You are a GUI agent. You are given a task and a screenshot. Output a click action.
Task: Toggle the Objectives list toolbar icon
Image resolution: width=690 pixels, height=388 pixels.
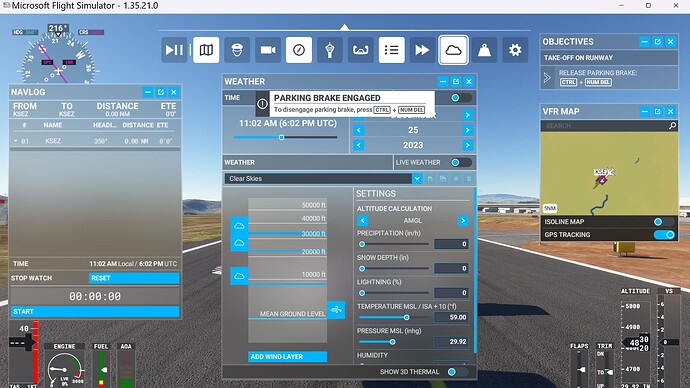[392, 50]
